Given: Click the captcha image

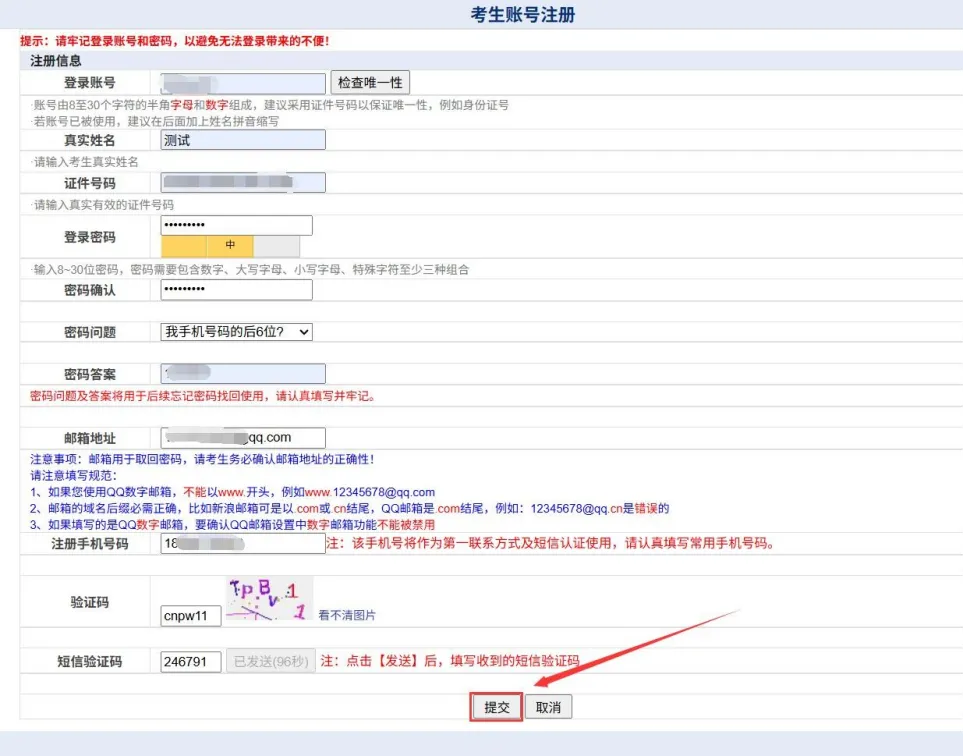Looking at the screenshot, I should coord(269,598).
